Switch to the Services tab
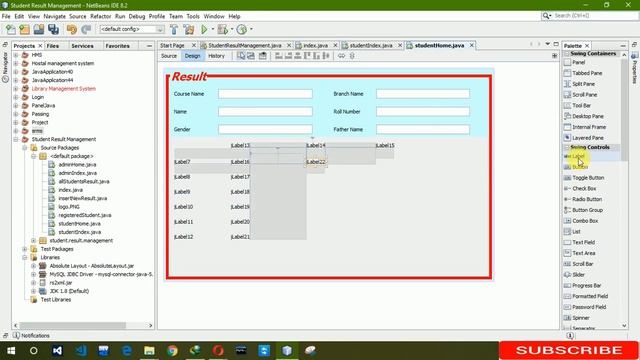 82,46
